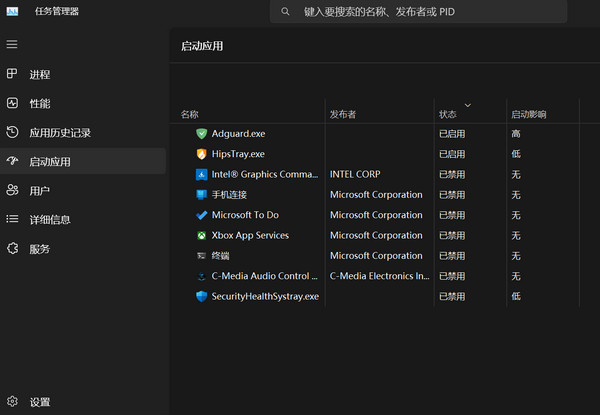The width and height of the screenshot is (600, 415).
Task: Select the Microsoft To Do row name
Action: [245, 215]
